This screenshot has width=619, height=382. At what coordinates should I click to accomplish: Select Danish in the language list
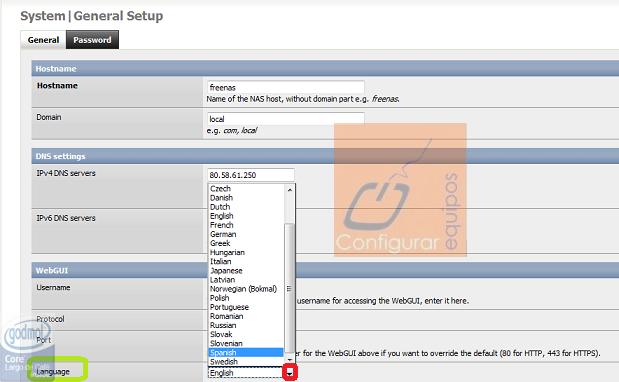(246, 198)
